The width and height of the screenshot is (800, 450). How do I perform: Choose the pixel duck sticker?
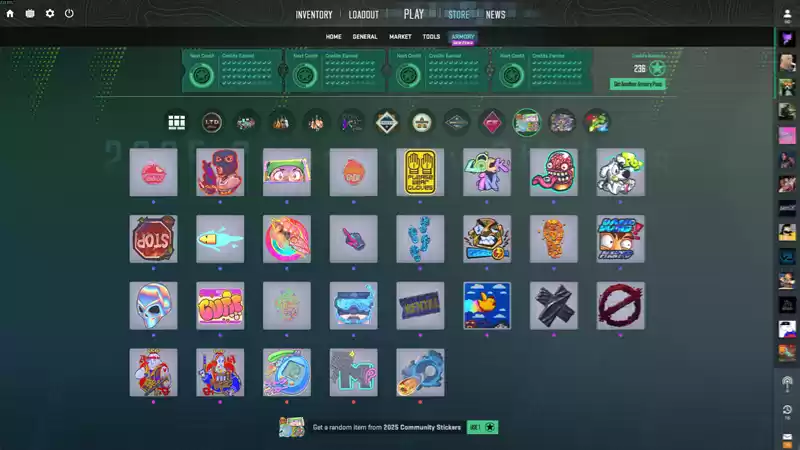pyautogui.click(x=487, y=305)
